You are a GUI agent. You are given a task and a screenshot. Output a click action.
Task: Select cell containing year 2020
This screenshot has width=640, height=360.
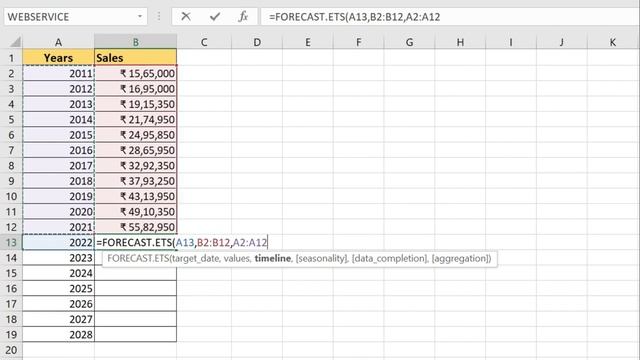click(x=58, y=211)
